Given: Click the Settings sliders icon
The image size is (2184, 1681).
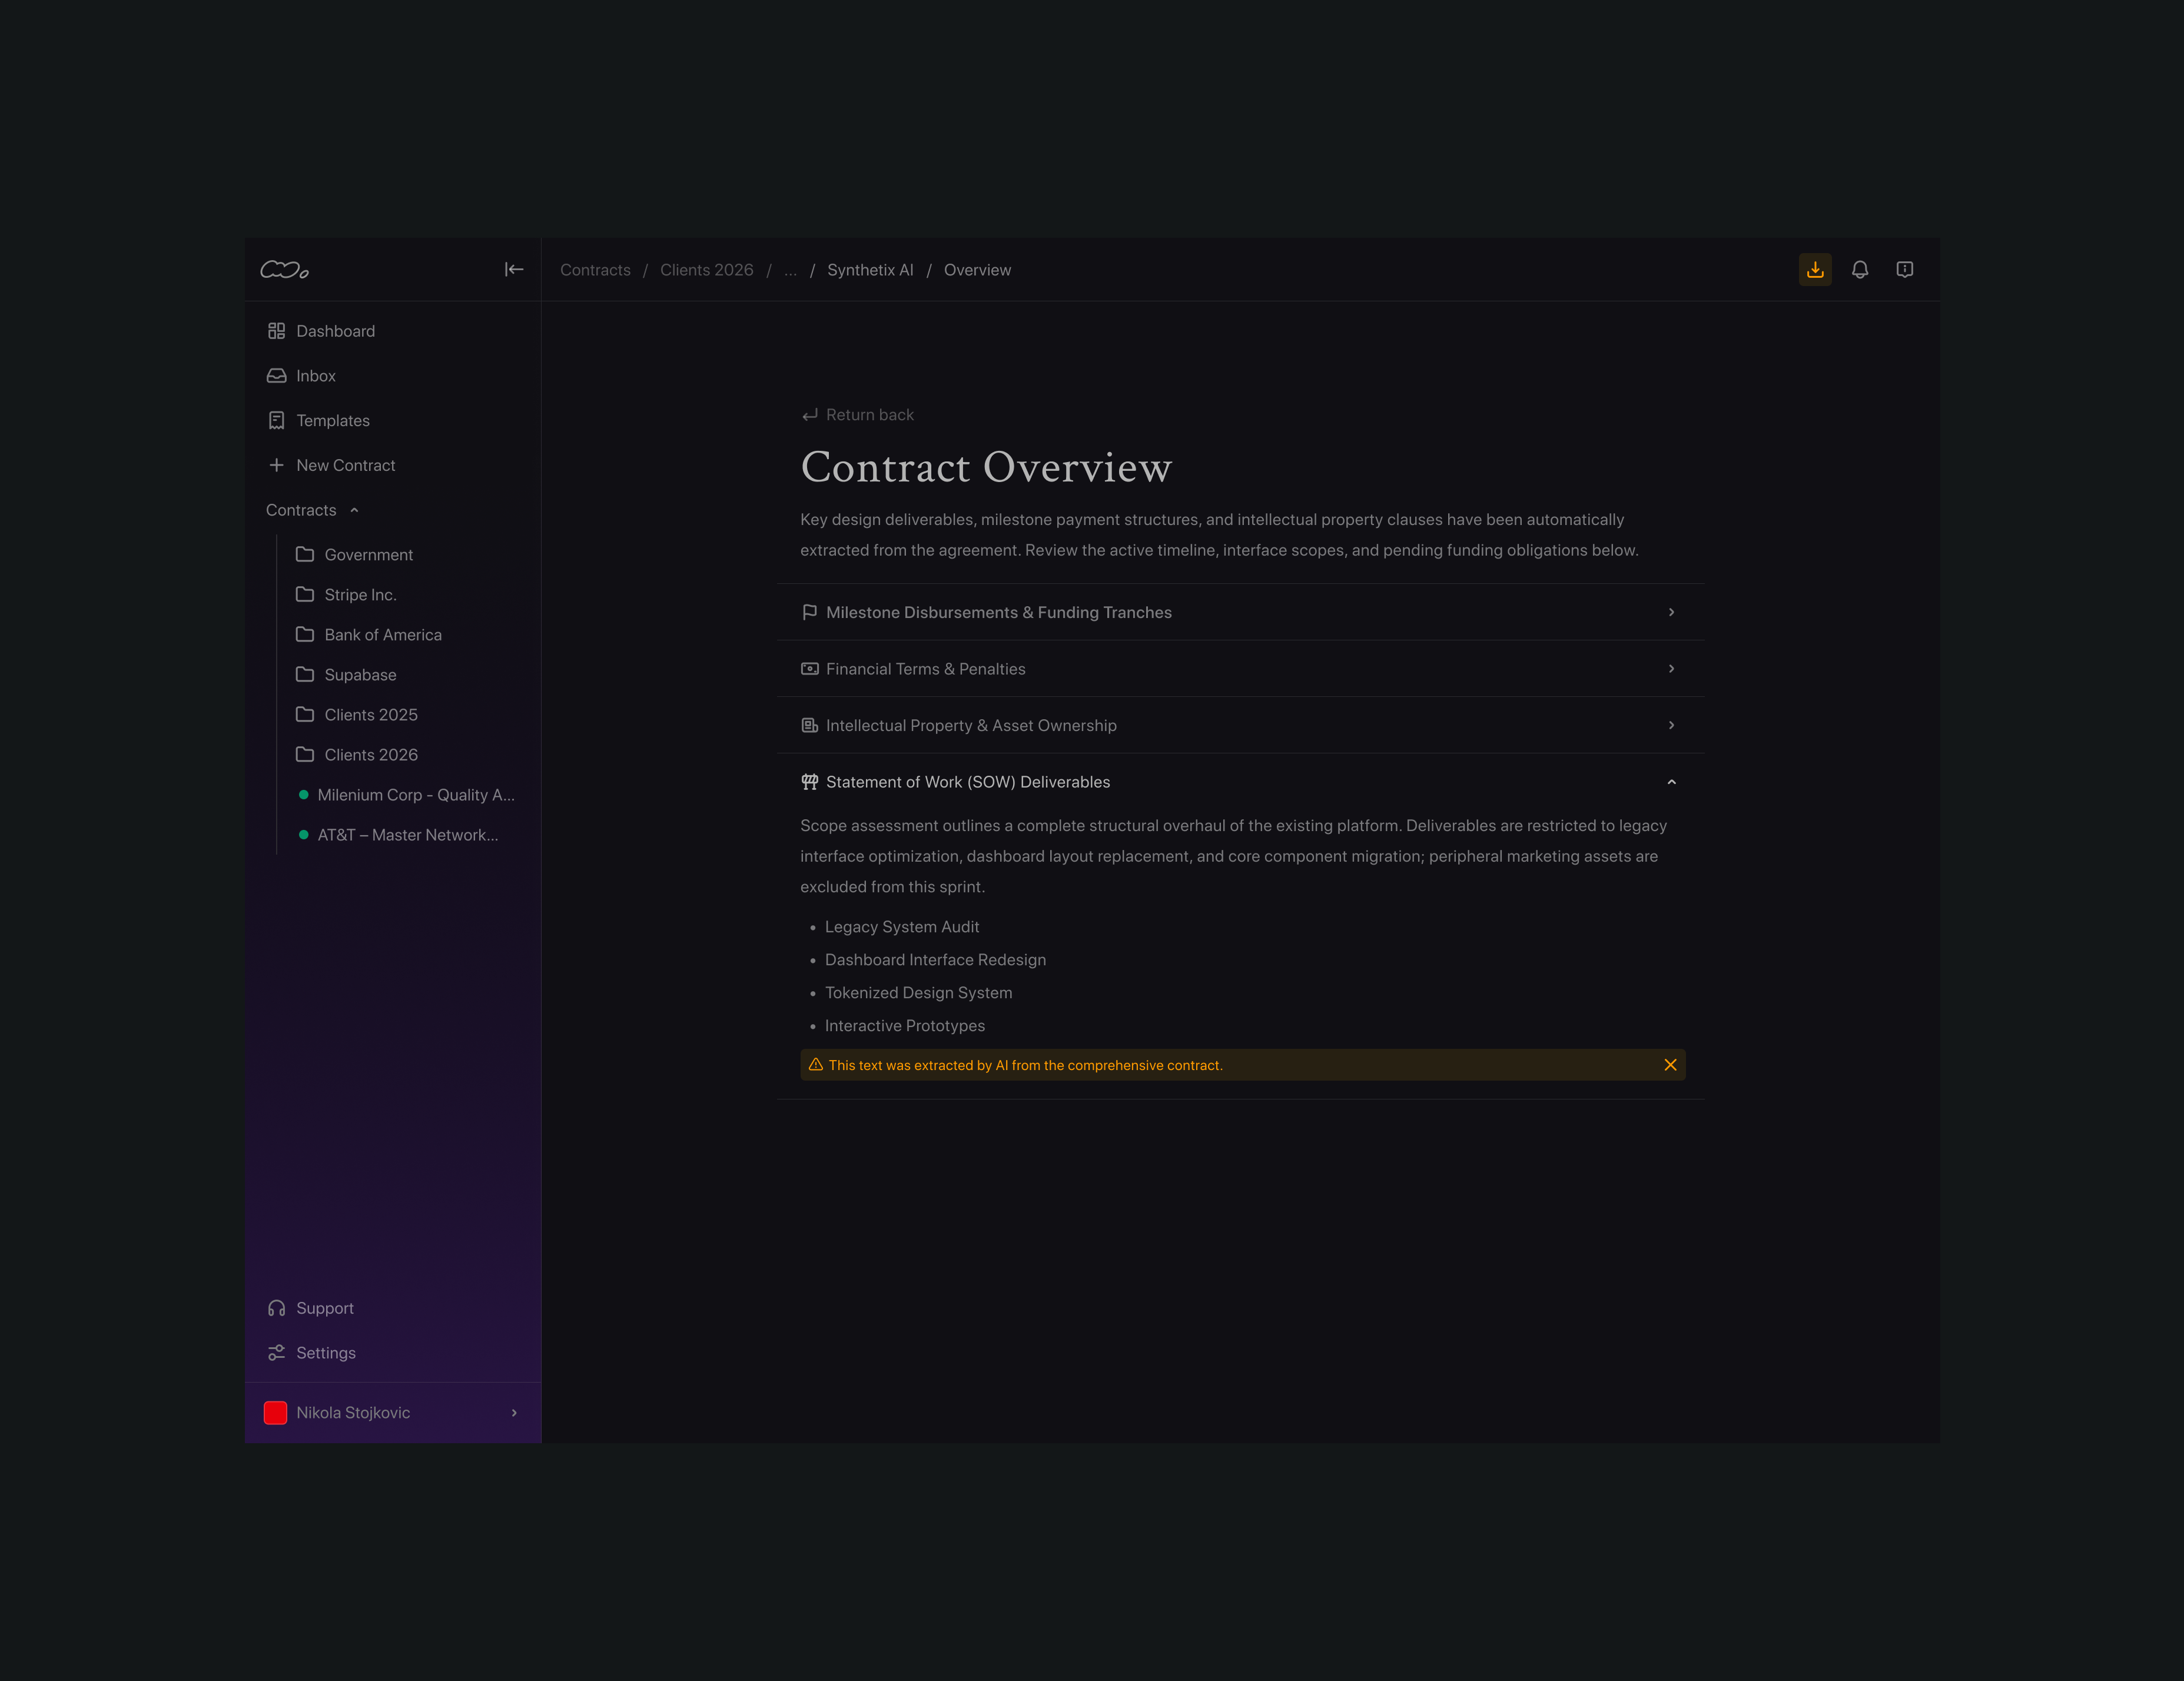Looking at the screenshot, I should click(277, 1353).
